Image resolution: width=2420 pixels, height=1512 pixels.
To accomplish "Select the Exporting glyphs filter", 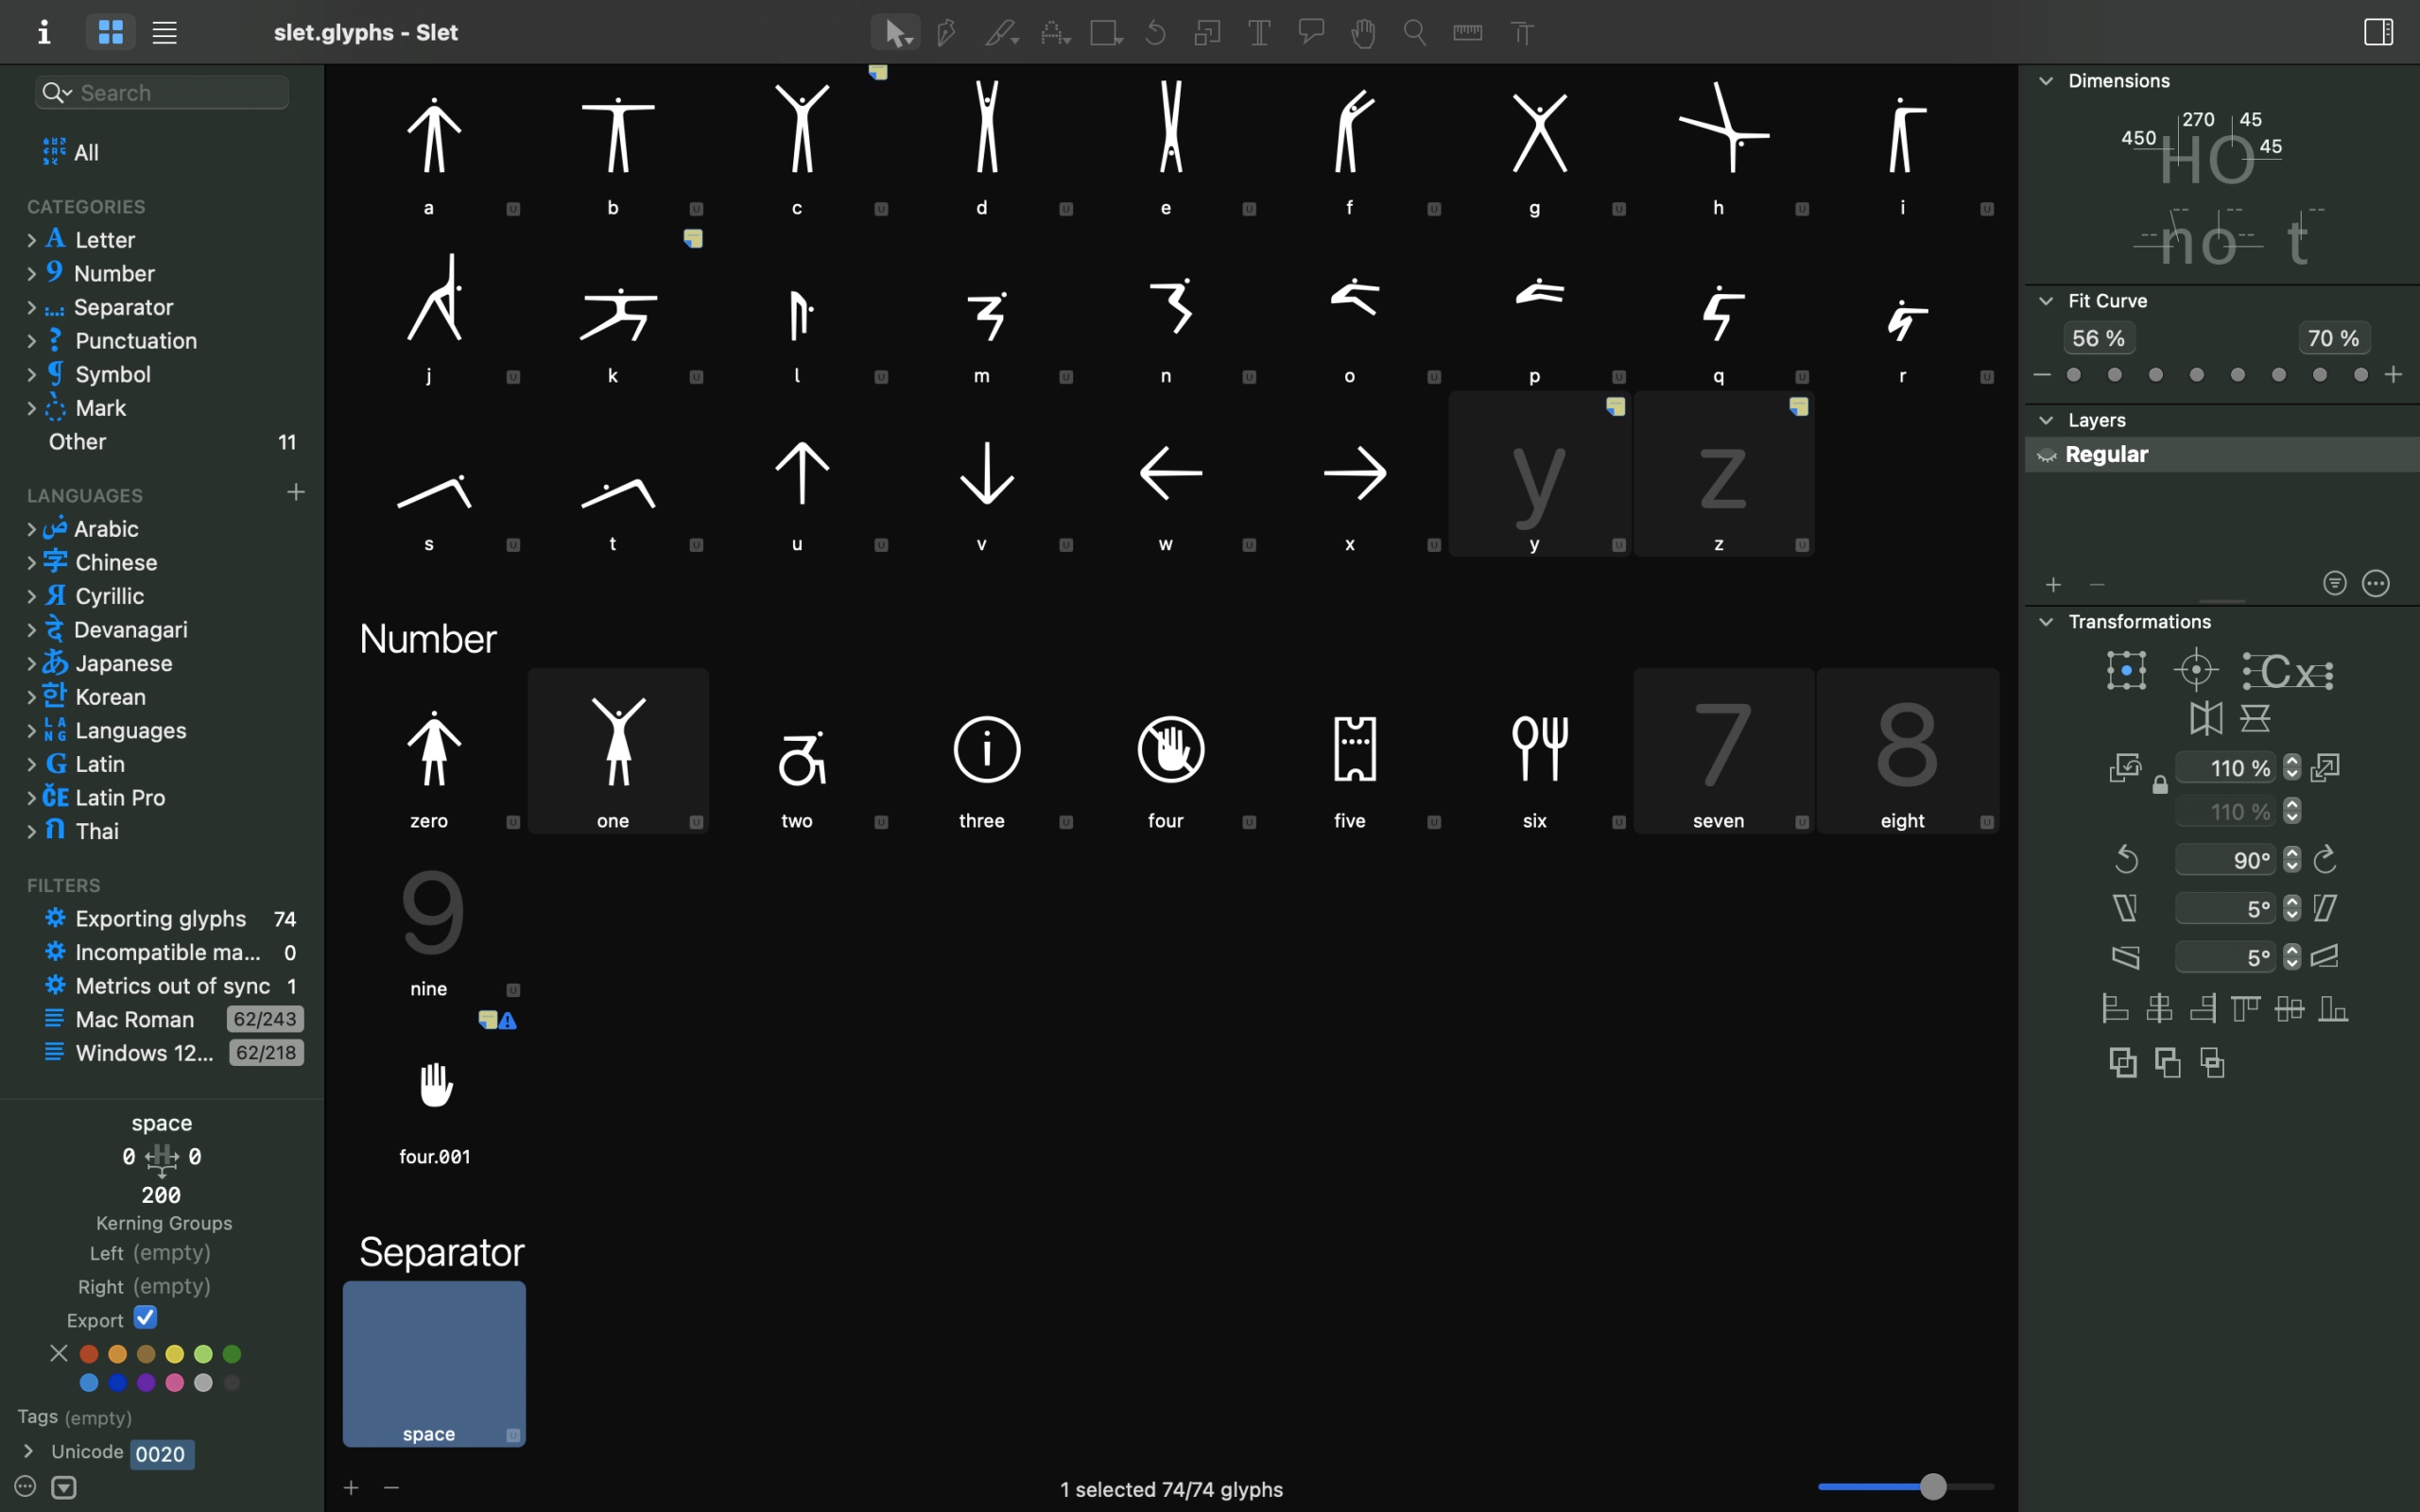I will point(160,918).
